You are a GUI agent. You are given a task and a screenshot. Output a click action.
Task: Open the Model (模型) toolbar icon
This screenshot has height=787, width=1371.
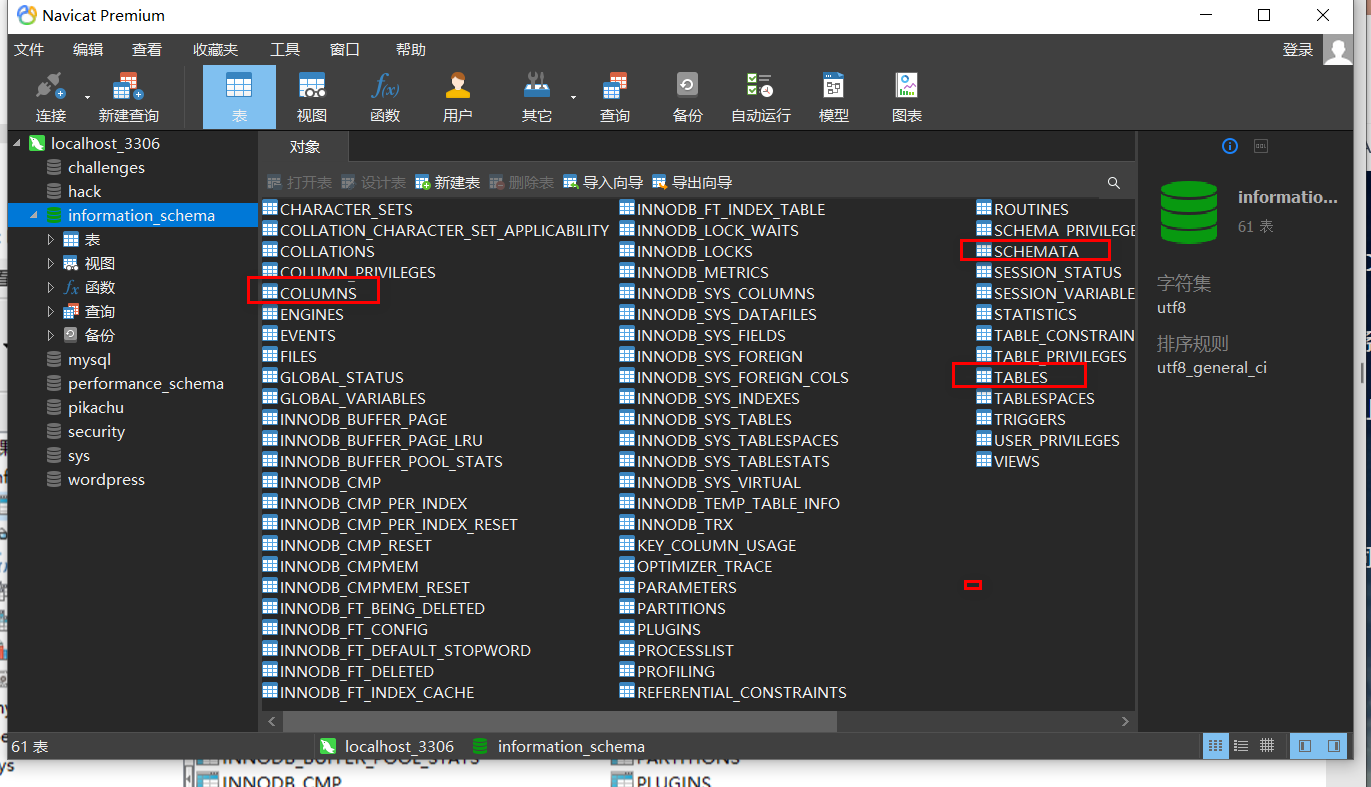[x=834, y=97]
